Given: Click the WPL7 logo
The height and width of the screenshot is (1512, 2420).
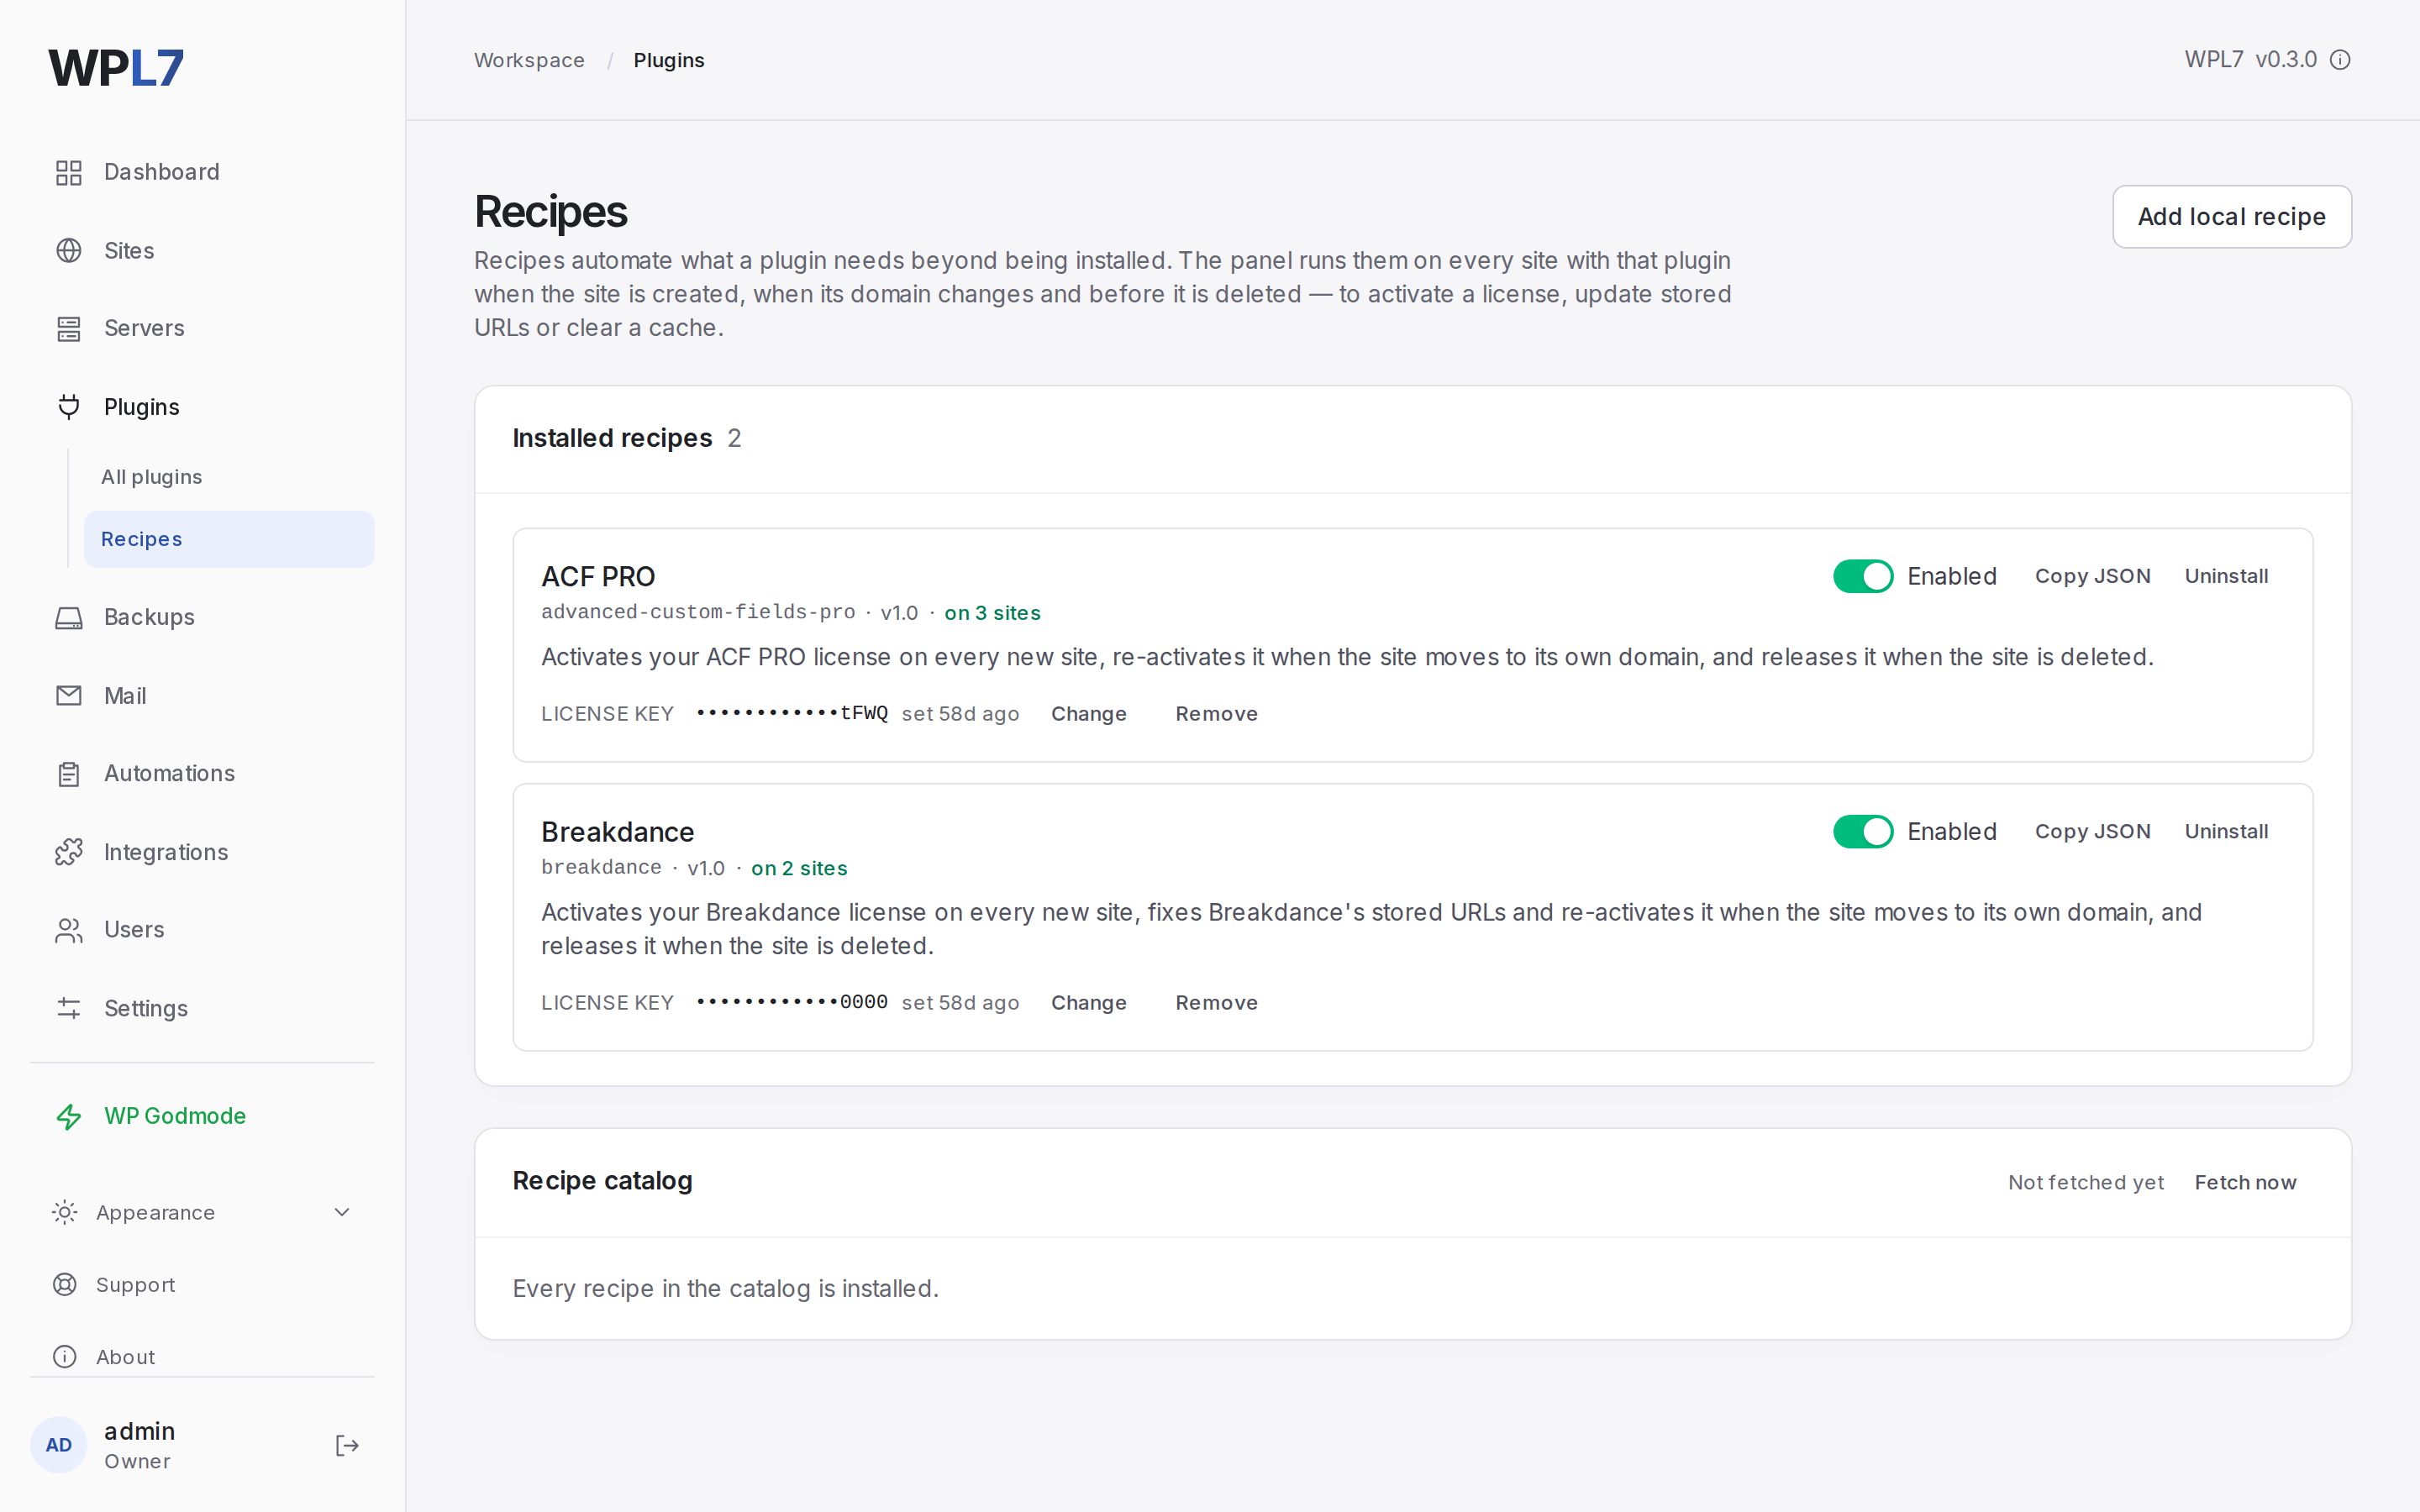Looking at the screenshot, I should tap(116, 68).
